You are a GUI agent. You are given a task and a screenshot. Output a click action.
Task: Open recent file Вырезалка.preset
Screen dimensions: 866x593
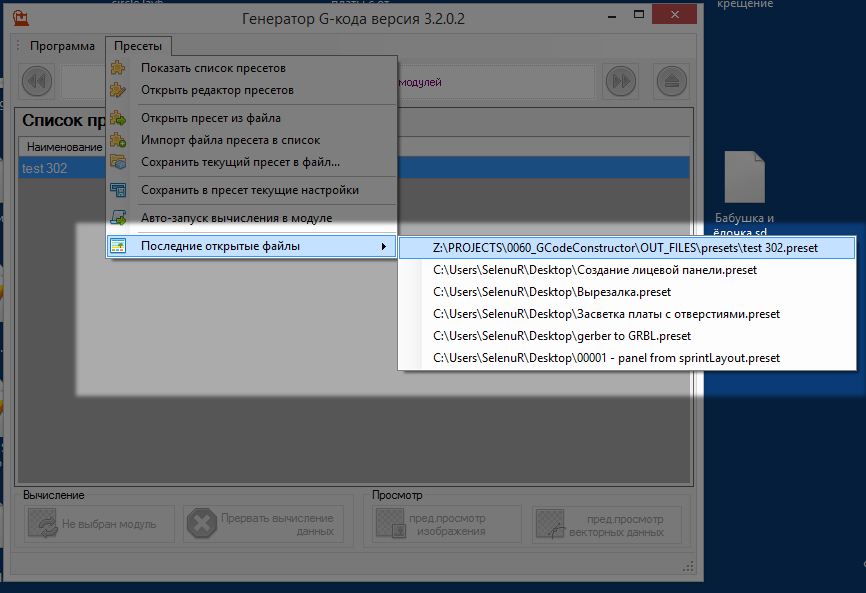tap(627, 292)
